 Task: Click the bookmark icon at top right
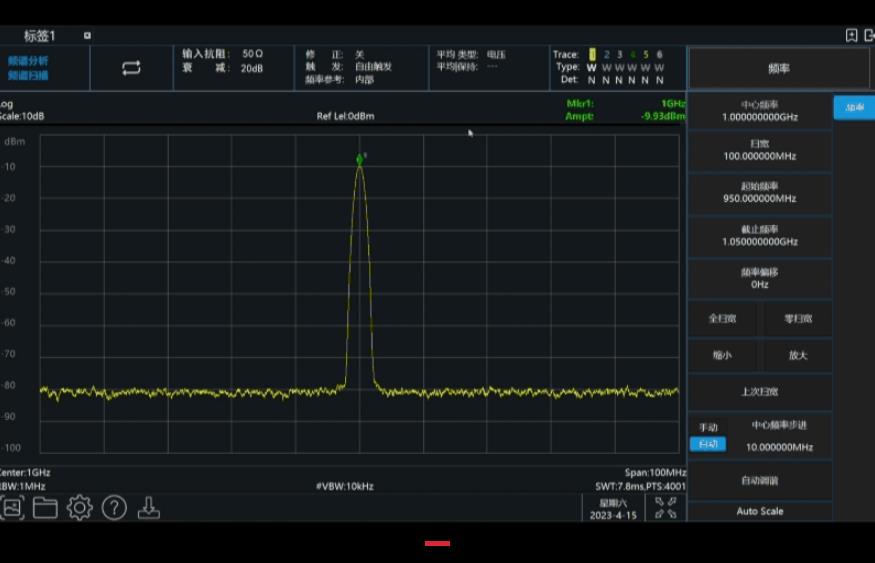click(x=851, y=36)
